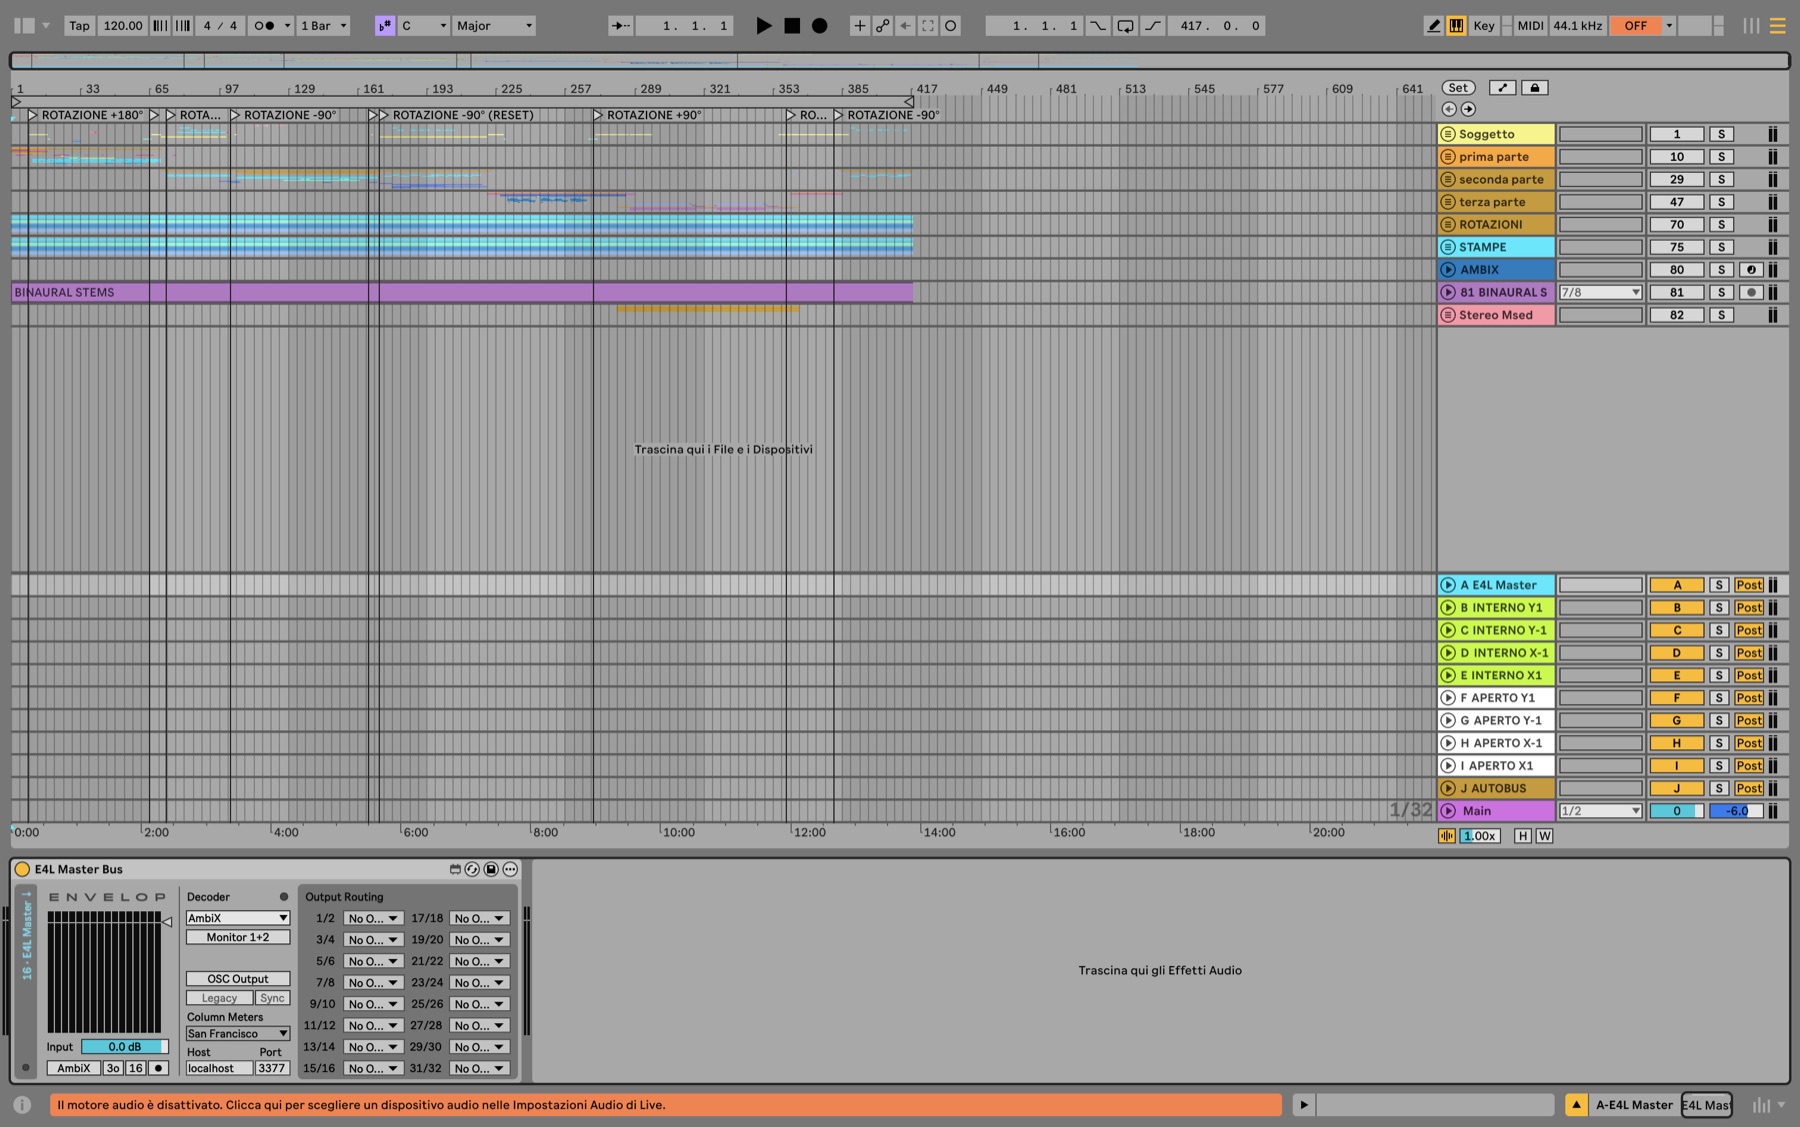The width and height of the screenshot is (1800, 1127).
Task: Toggle the E4L Master Bus device activator
Action: click(22, 869)
